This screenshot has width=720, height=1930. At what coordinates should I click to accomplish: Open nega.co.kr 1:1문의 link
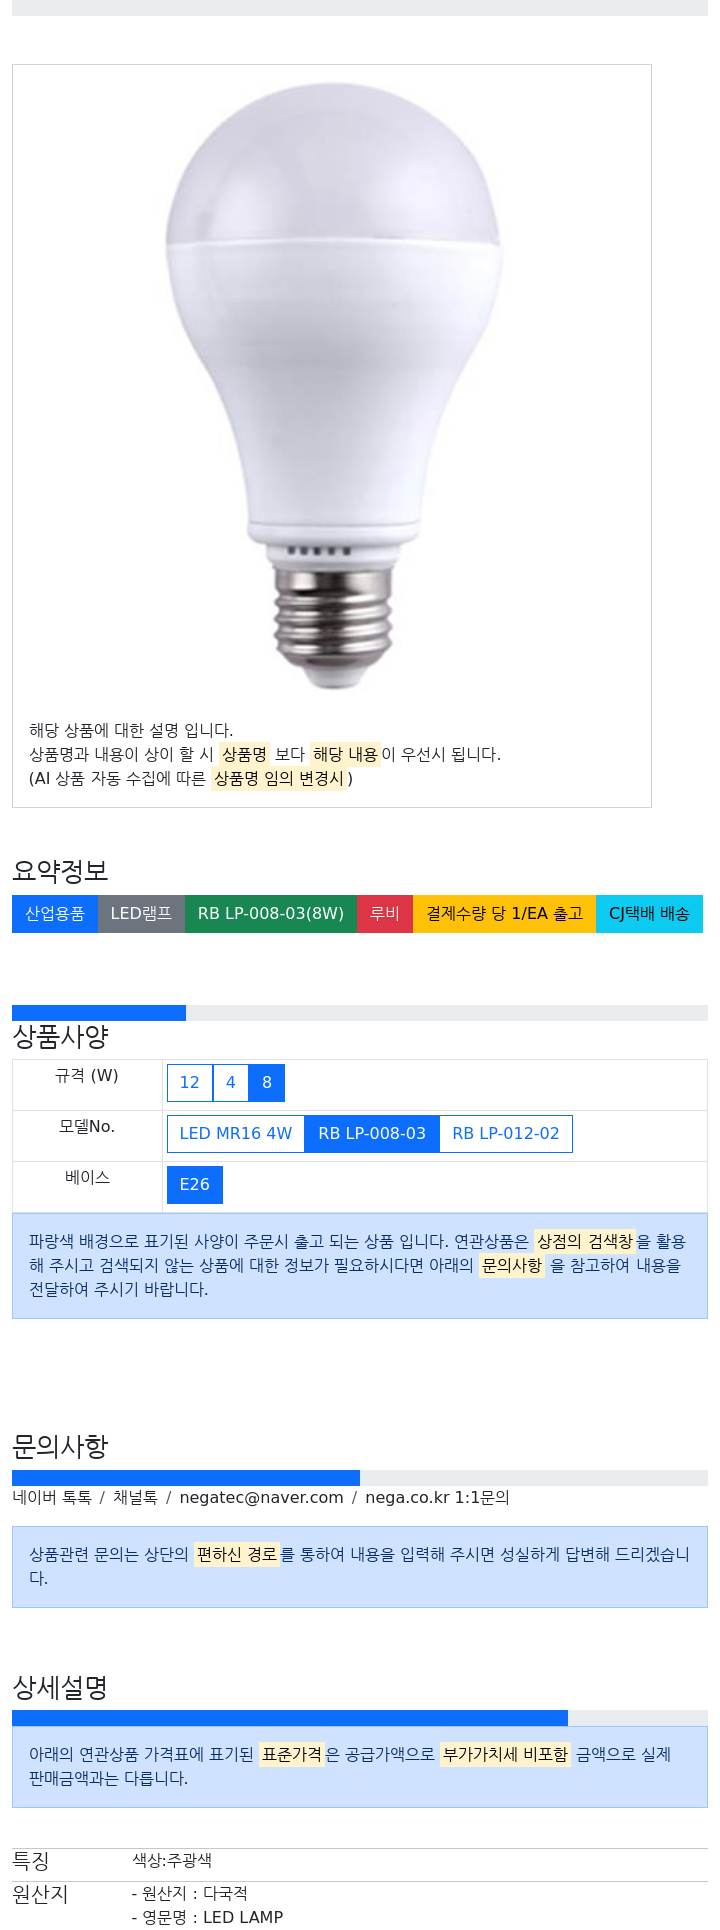point(437,1498)
